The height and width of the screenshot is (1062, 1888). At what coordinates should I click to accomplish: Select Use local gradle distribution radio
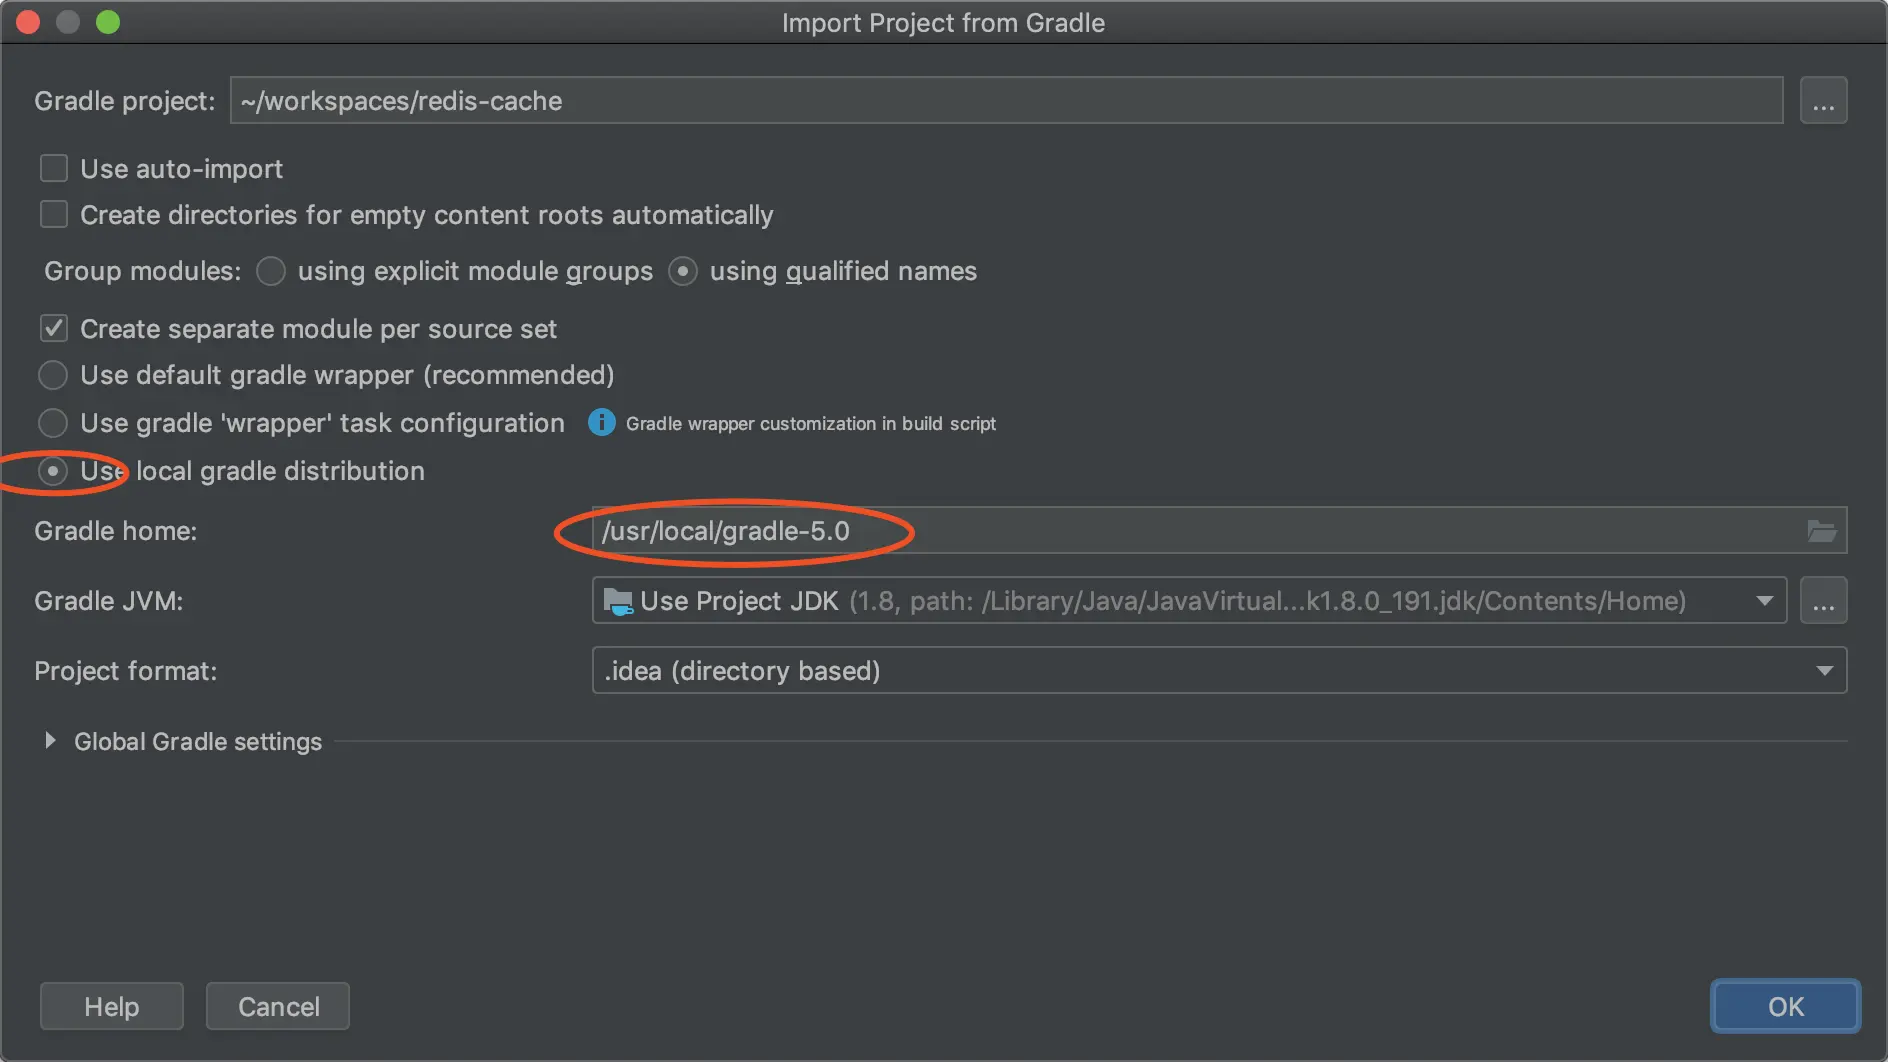tap(53, 471)
